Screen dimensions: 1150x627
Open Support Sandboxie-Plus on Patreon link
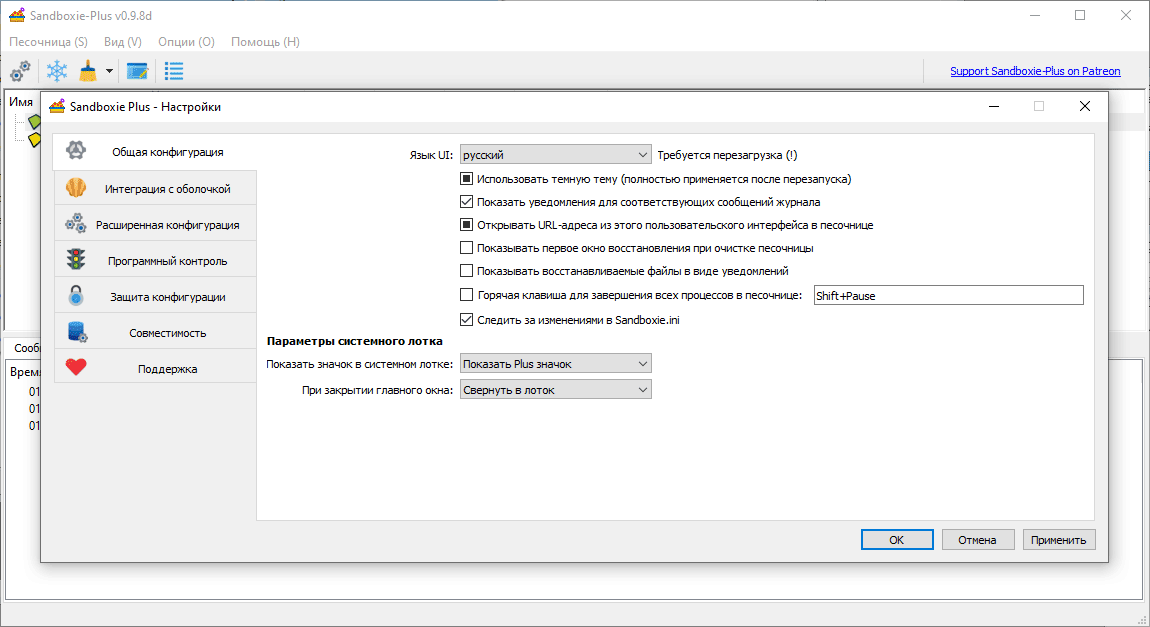[x=1035, y=71]
